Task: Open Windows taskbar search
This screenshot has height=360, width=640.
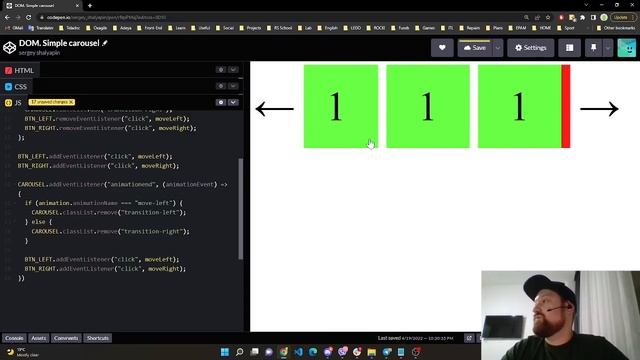Action: tap(240, 352)
